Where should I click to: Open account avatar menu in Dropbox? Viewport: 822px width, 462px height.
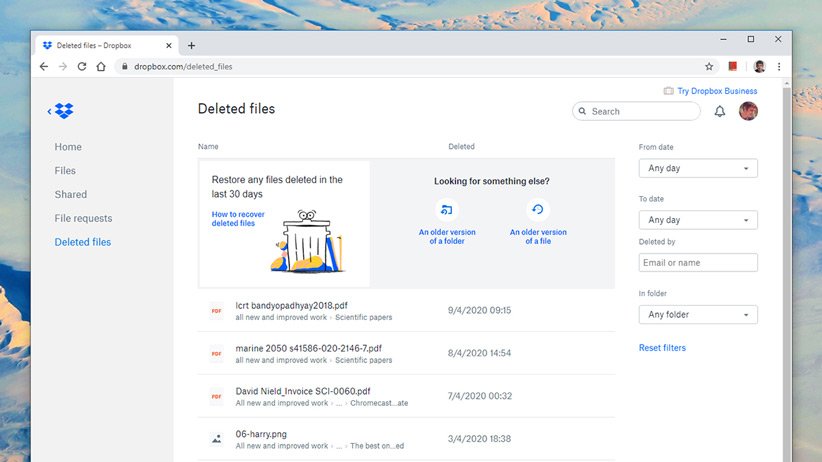748,111
